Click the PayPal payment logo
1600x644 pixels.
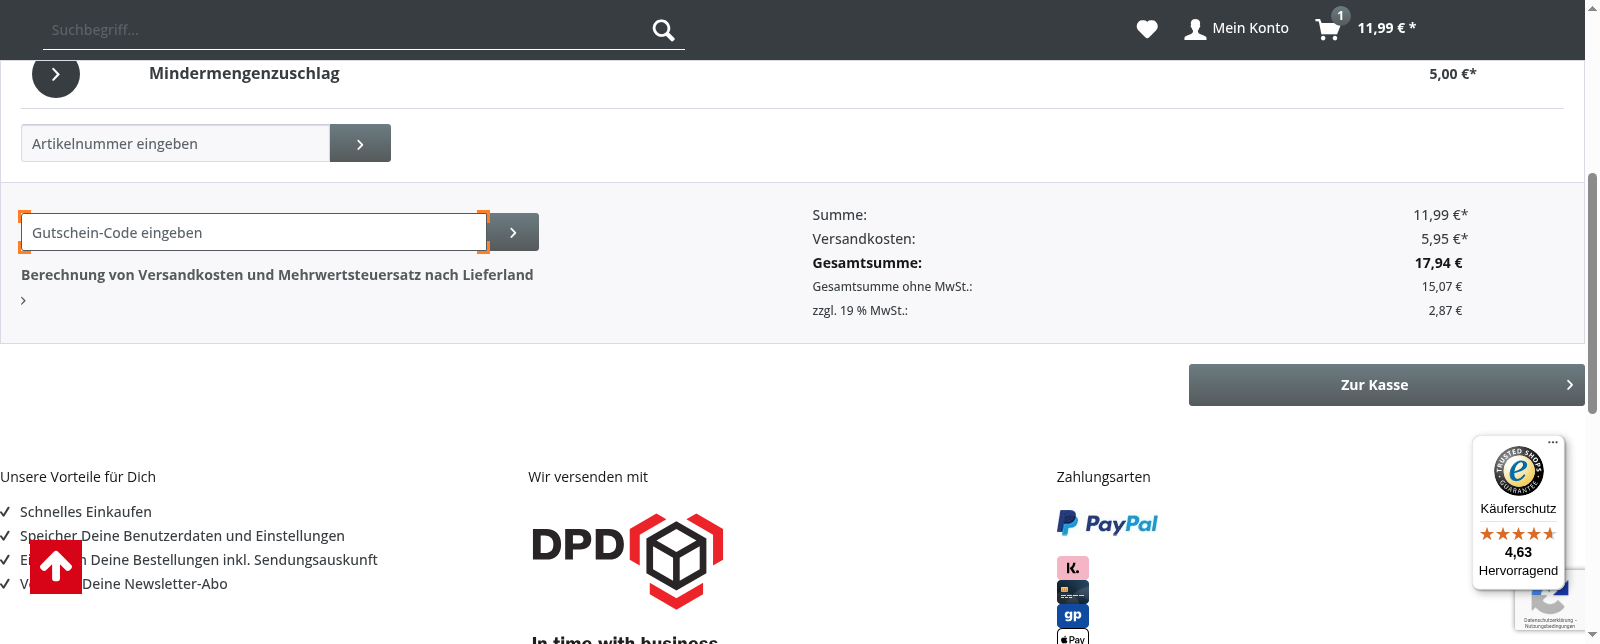click(1107, 523)
